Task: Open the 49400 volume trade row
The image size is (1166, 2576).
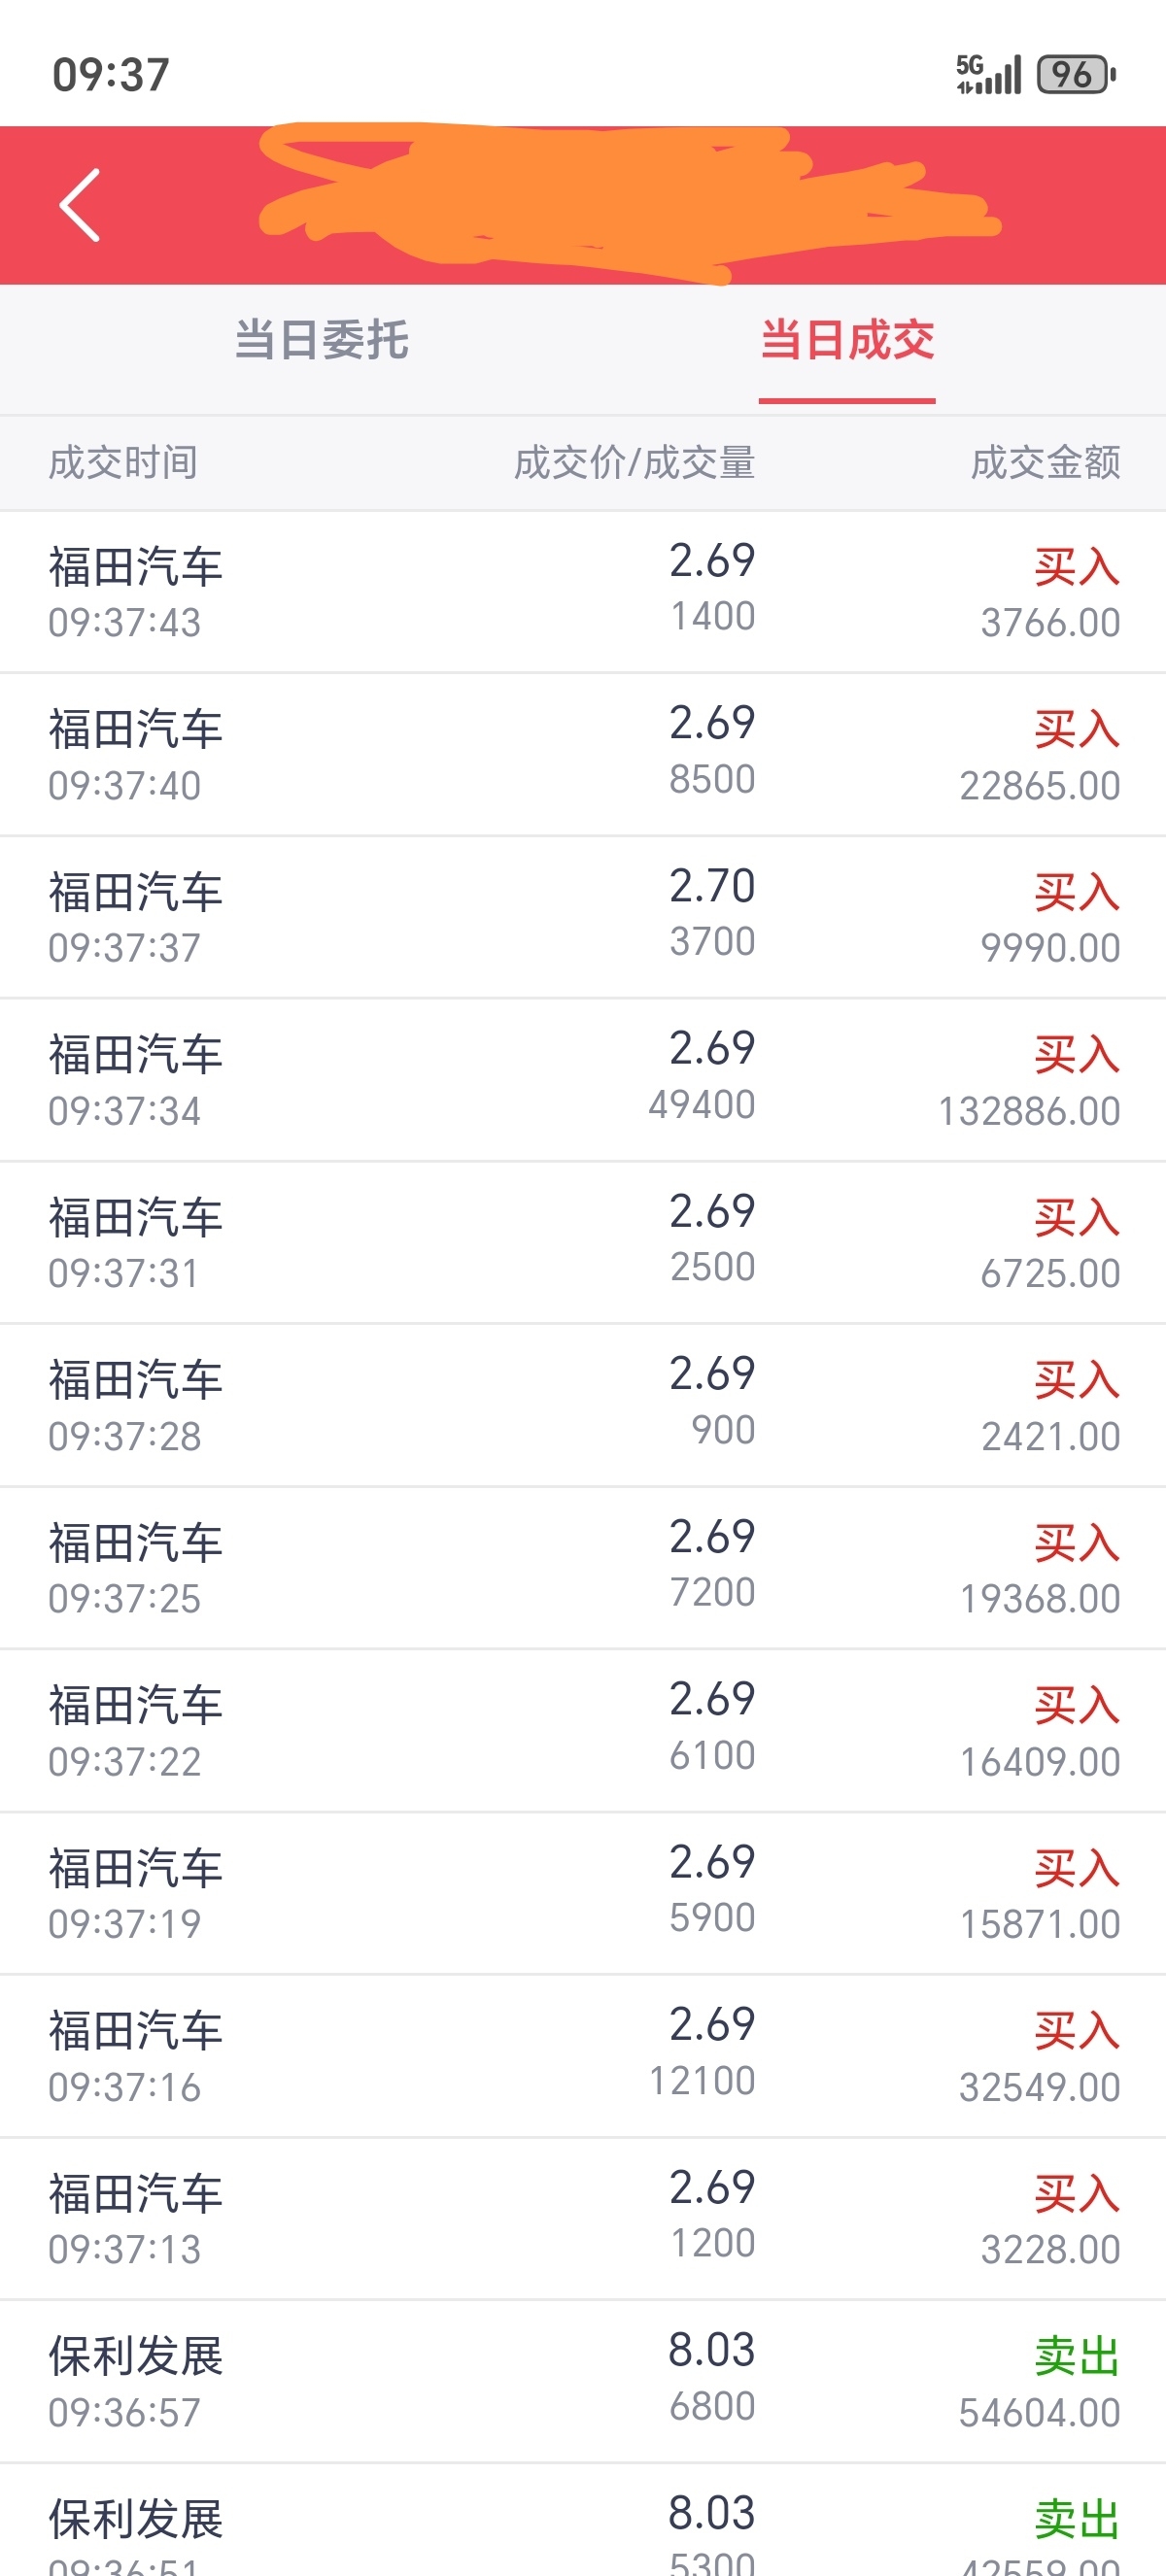Action: pos(583,1080)
